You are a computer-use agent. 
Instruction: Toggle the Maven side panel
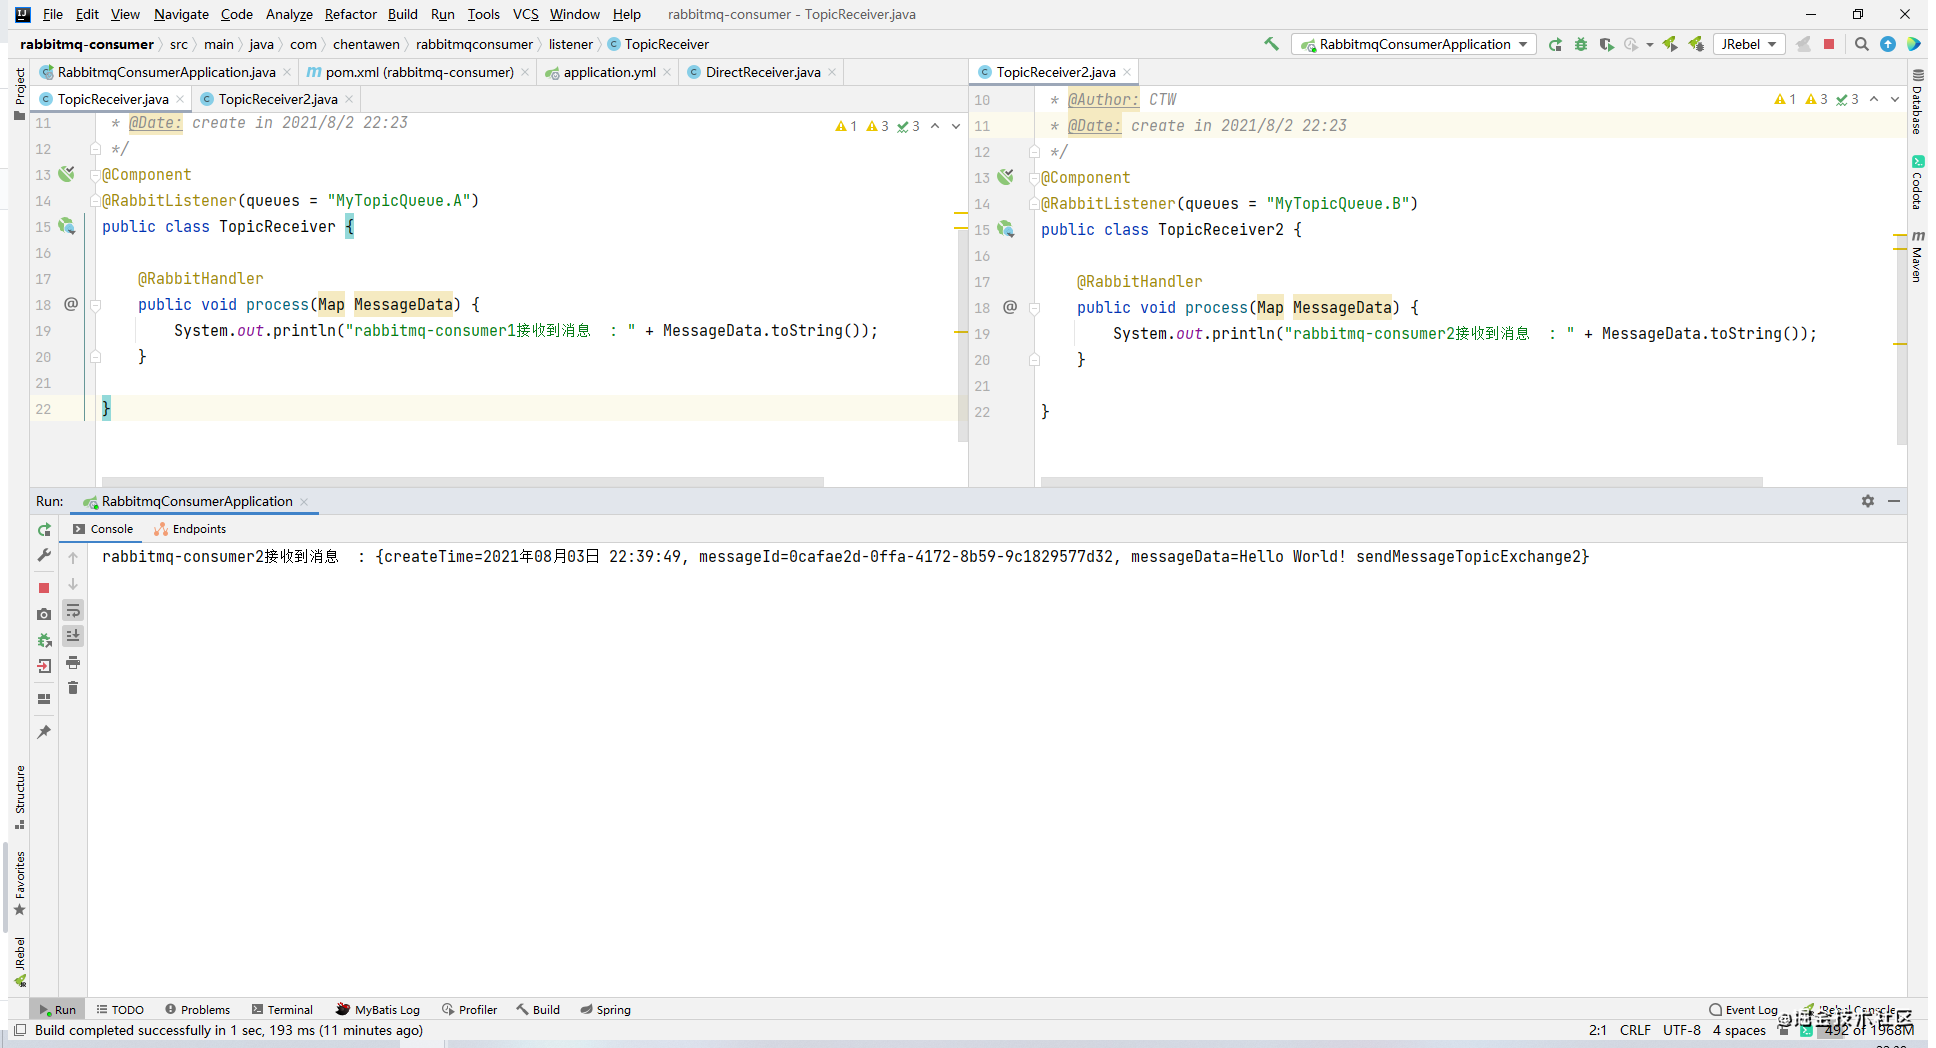click(x=1917, y=256)
